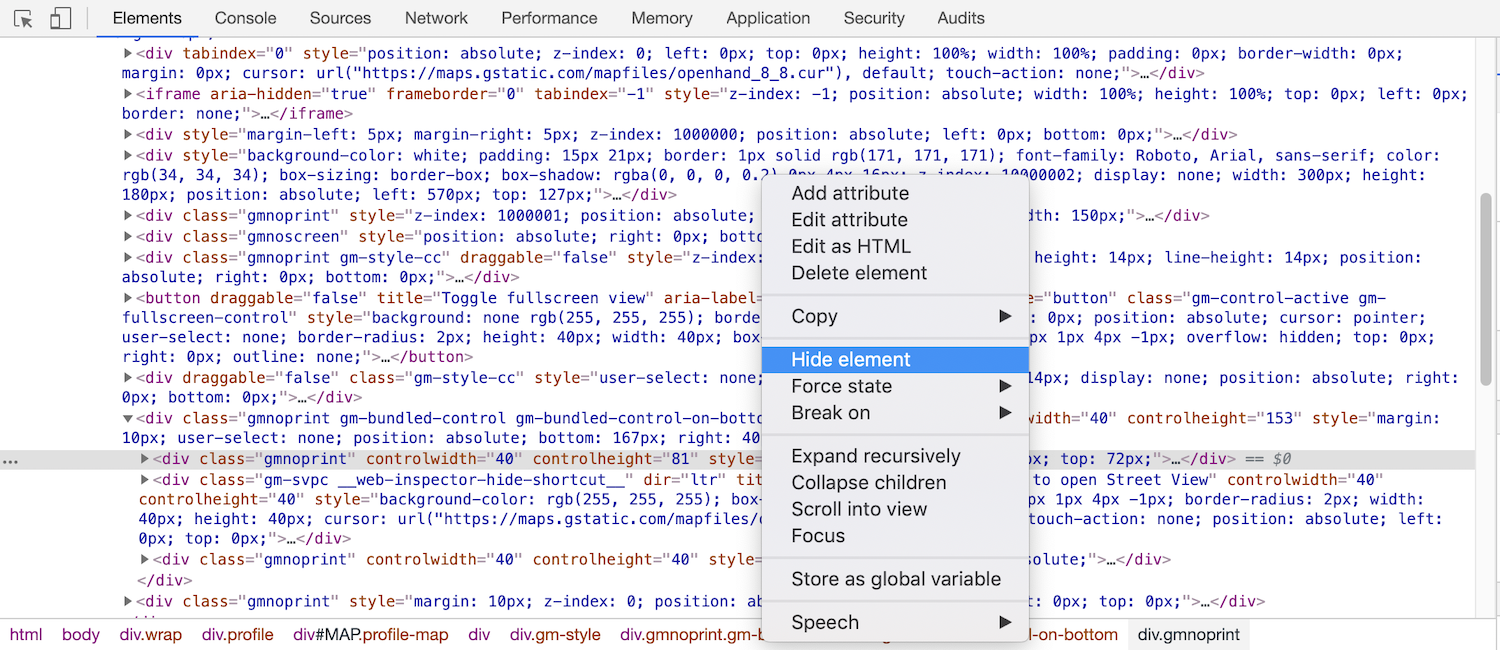Open the Memory tab
1500x650 pixels.
[x=662, y=18]
